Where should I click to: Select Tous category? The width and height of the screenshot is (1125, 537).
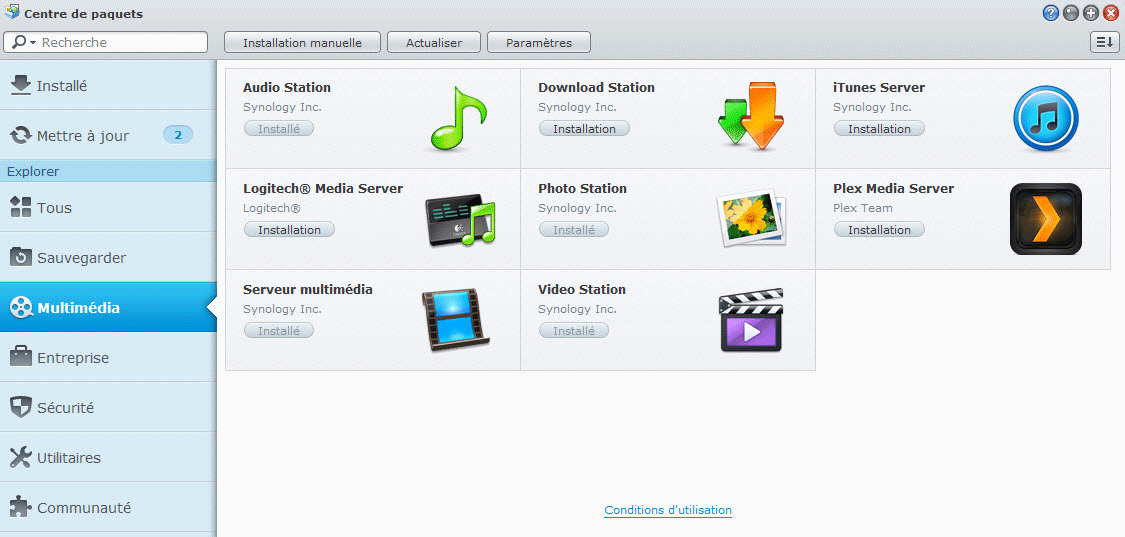108,207
